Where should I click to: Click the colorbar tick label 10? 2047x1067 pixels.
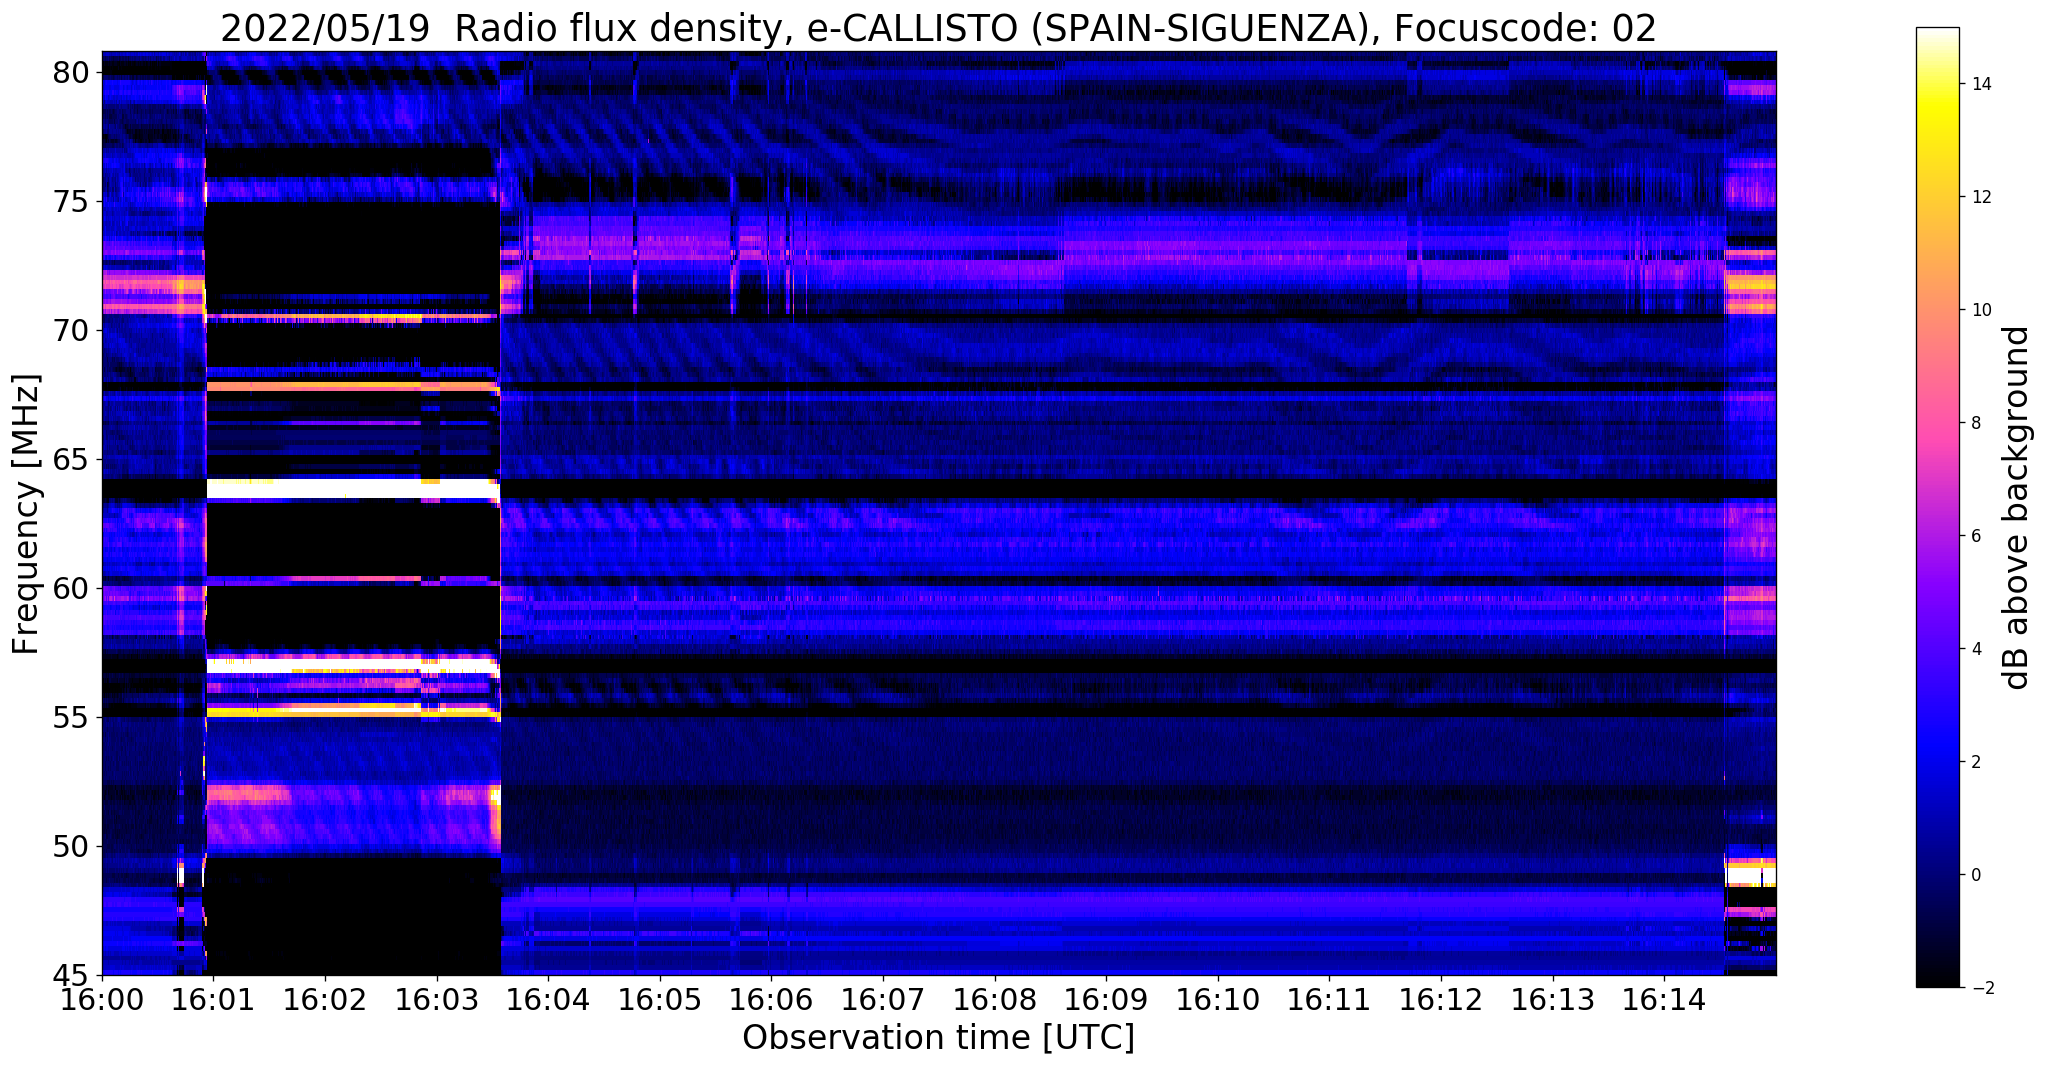click(1978, 310)
